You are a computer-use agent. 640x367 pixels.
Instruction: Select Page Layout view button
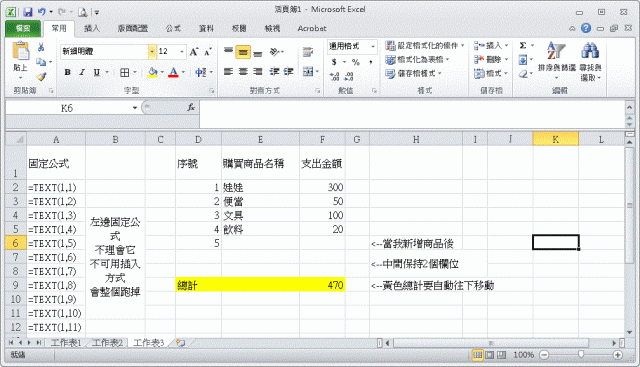tap(489, 355)
